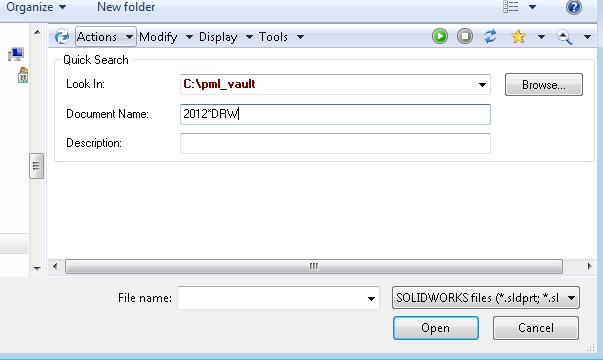Click the sidebar scroll up arrow
The height and width of the screenshot is (360, 603).
(37, 32)
